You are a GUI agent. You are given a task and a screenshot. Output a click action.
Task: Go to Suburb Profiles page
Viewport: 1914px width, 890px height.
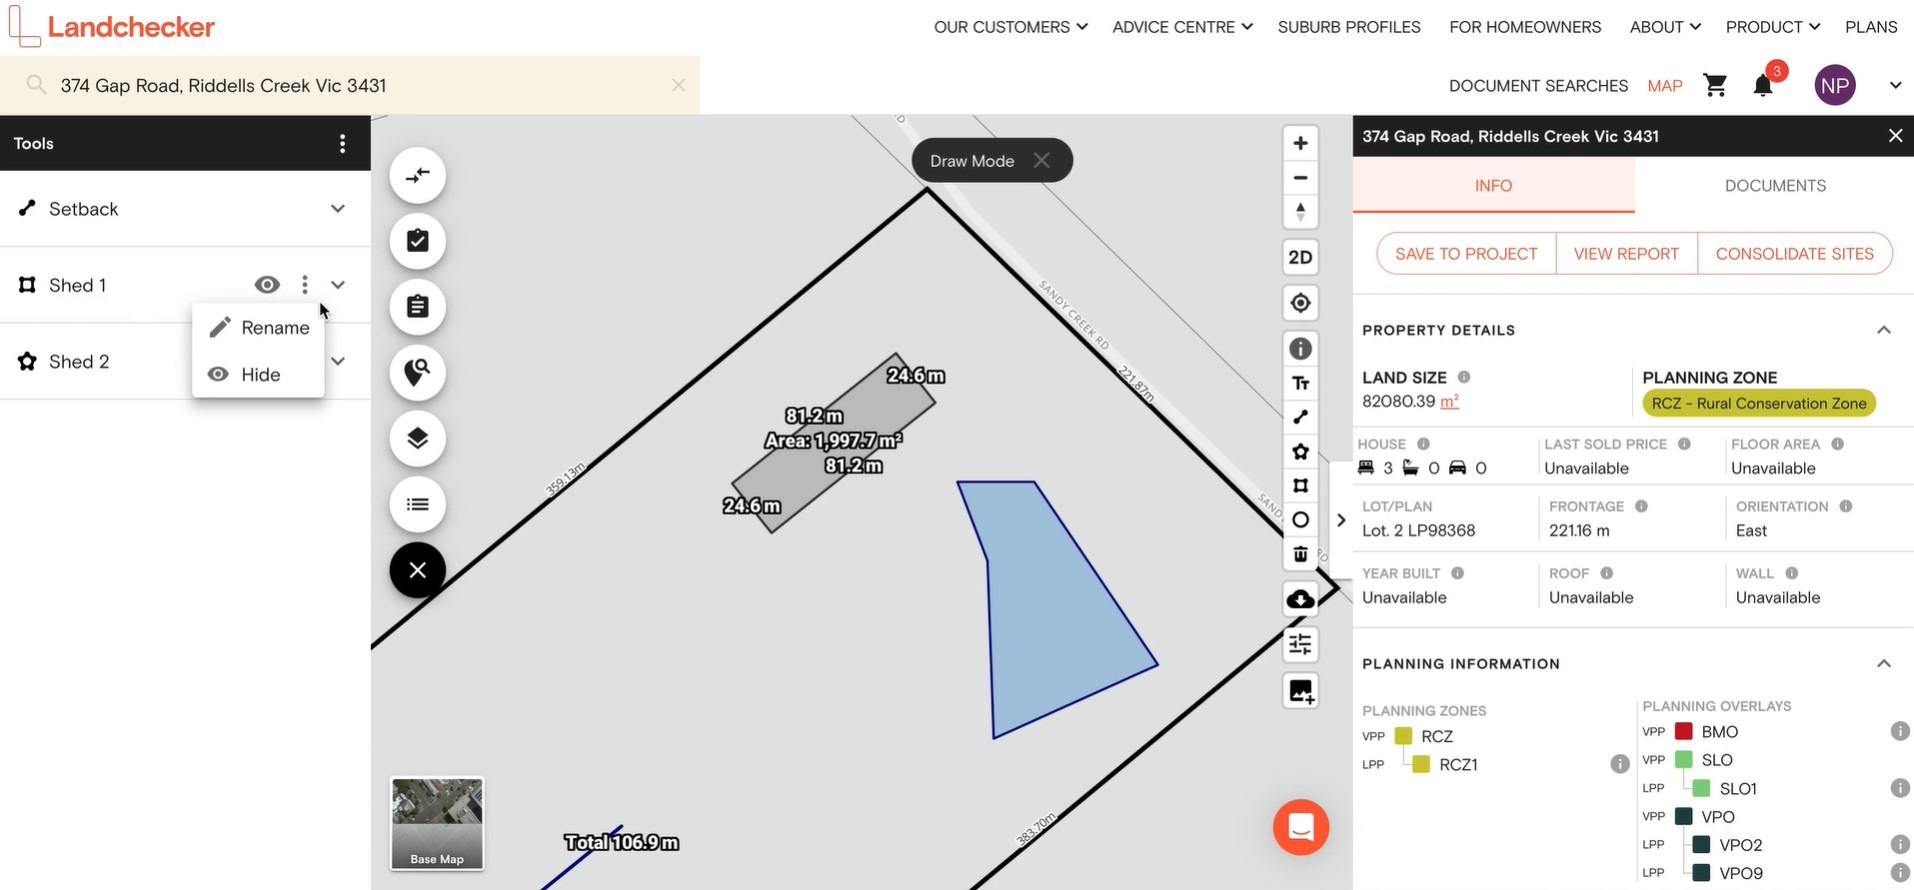click(1349, 27)
